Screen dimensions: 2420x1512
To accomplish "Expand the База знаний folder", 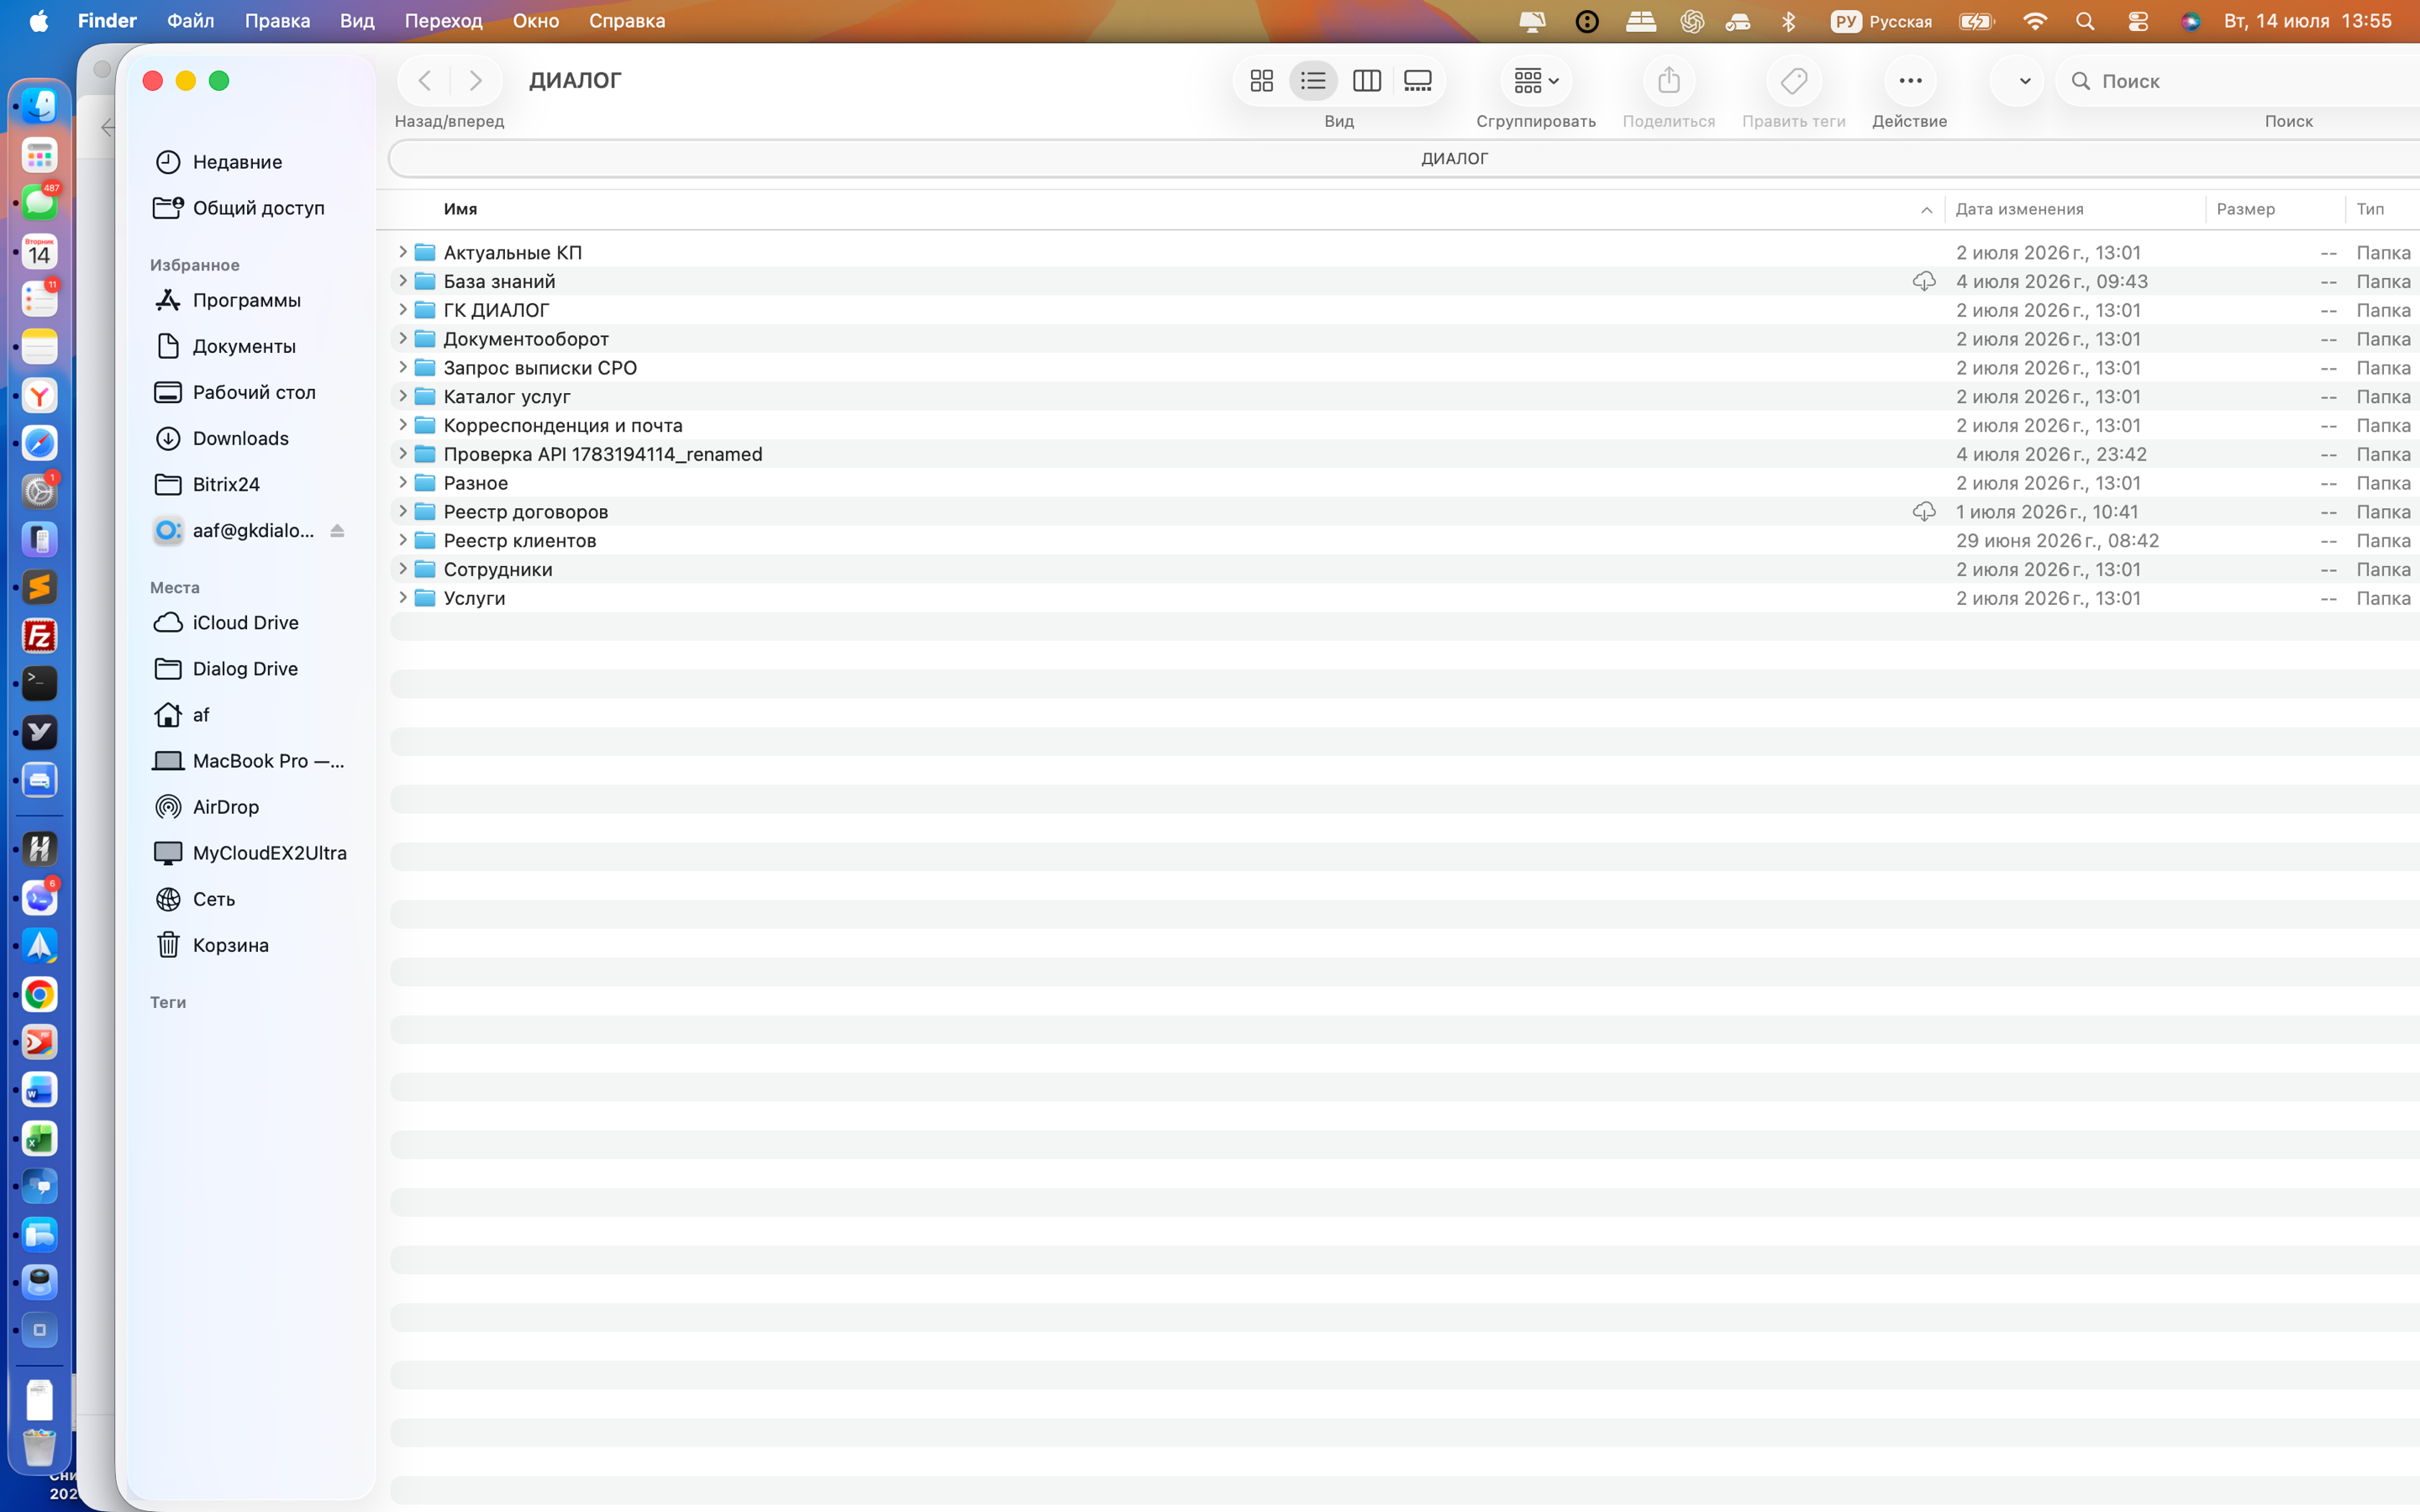I will point(403,281).
